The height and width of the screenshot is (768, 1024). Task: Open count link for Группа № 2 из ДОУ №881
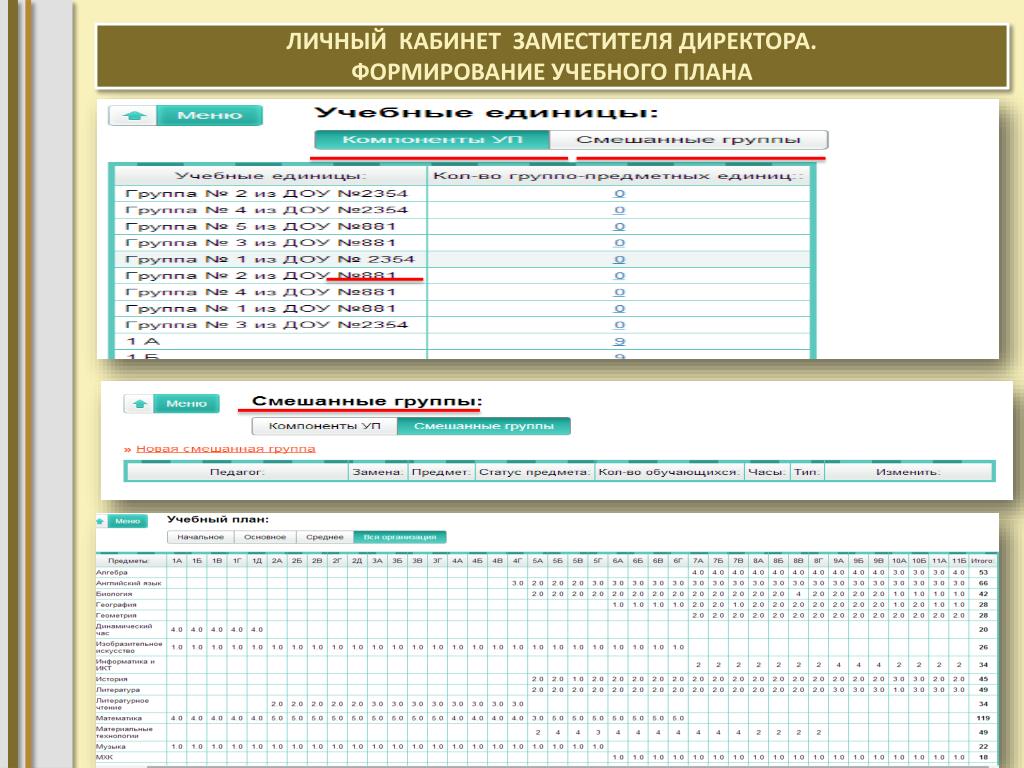[619, 276]
